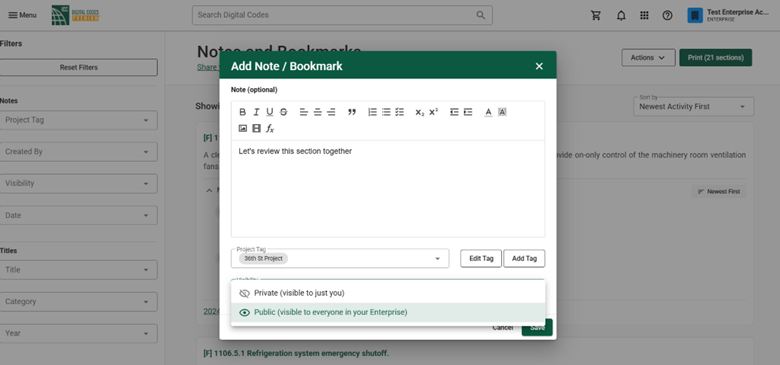Insert an image into the note

pos(243,129)
